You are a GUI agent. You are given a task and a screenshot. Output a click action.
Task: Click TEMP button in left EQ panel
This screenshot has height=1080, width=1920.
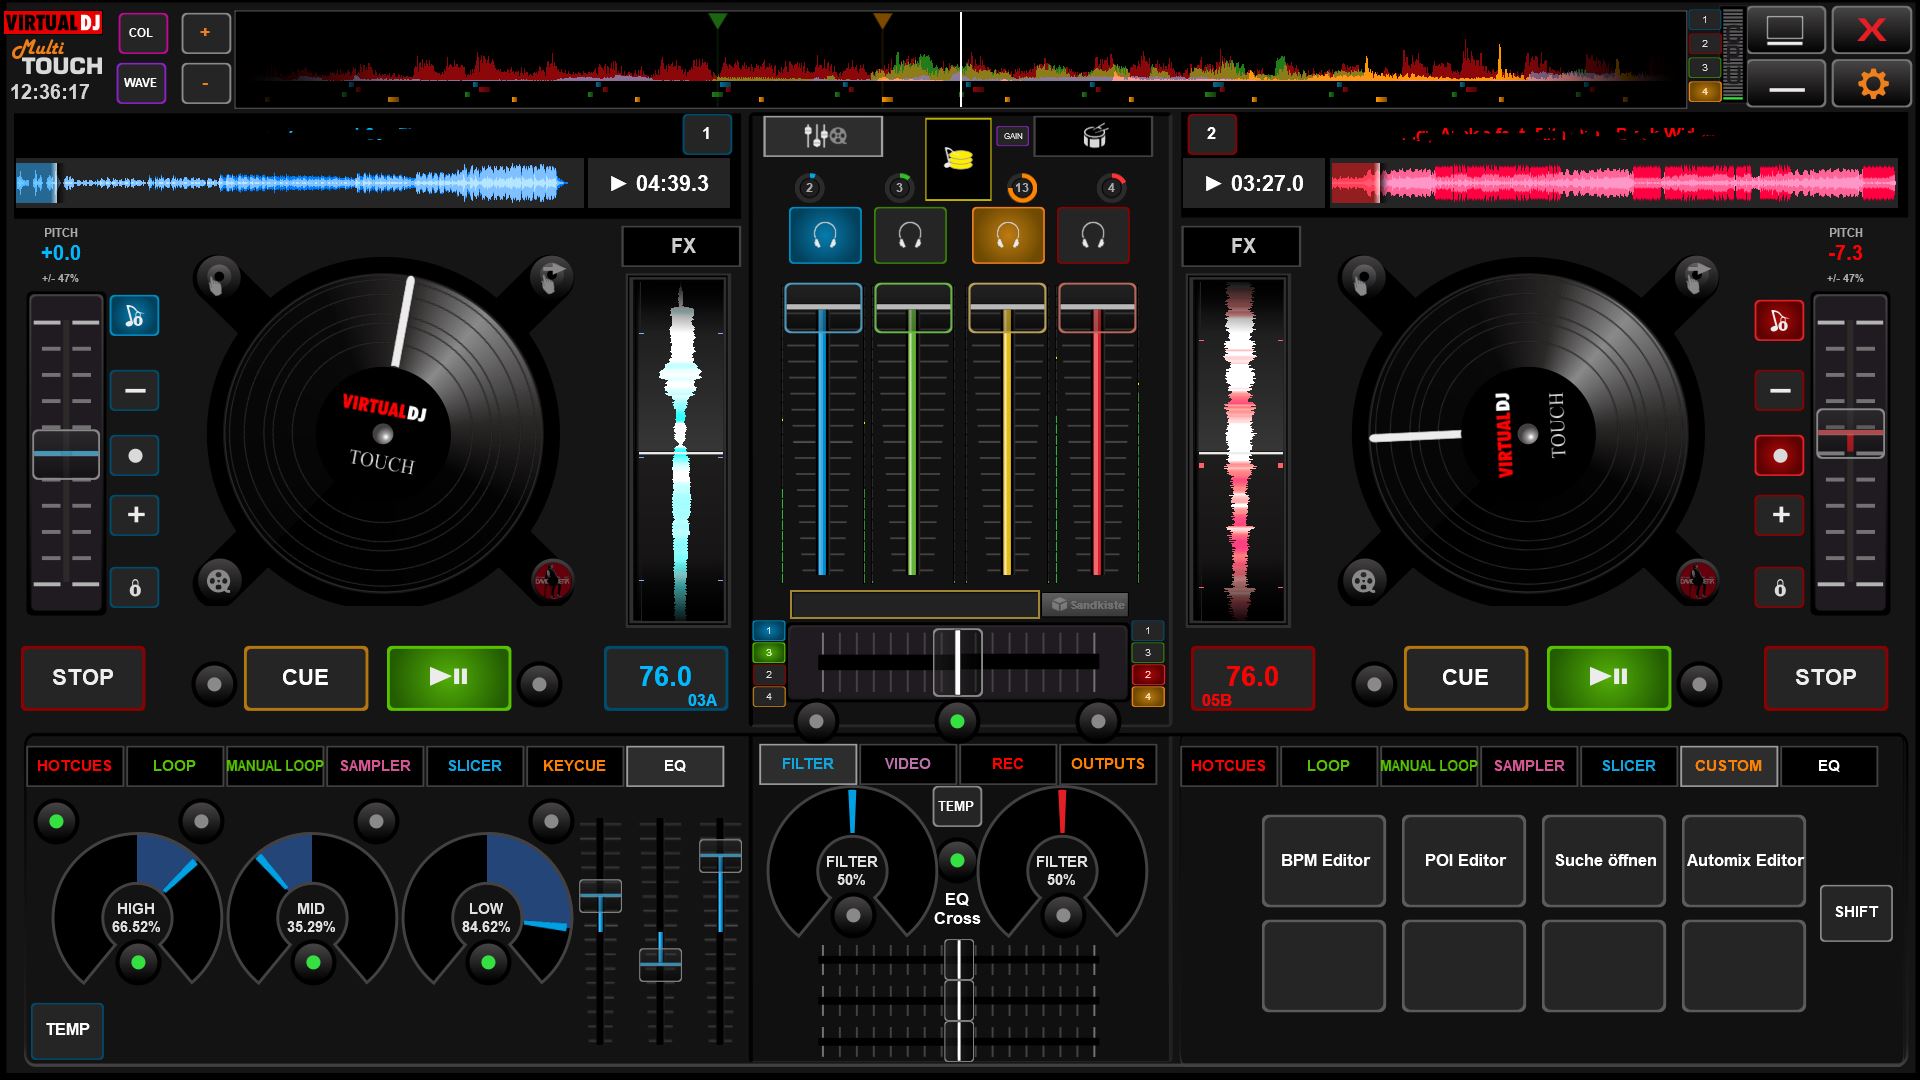pos(68,1030)
